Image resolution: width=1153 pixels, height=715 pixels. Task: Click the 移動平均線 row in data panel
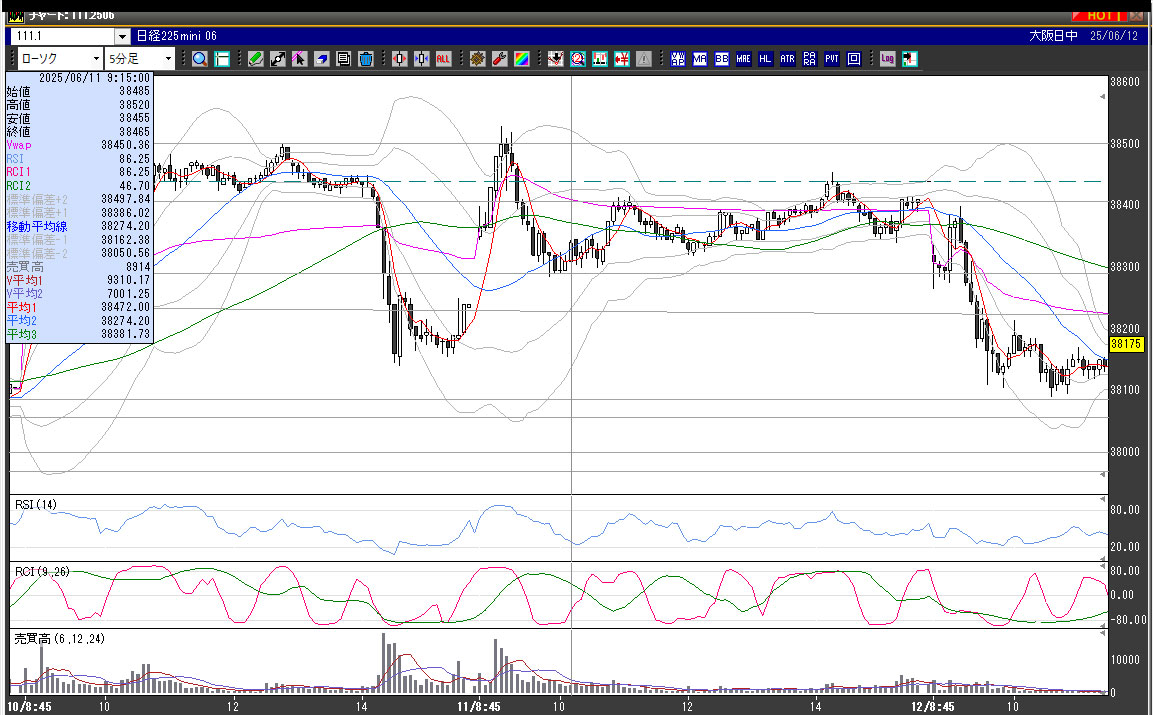[x=78, y=226]
